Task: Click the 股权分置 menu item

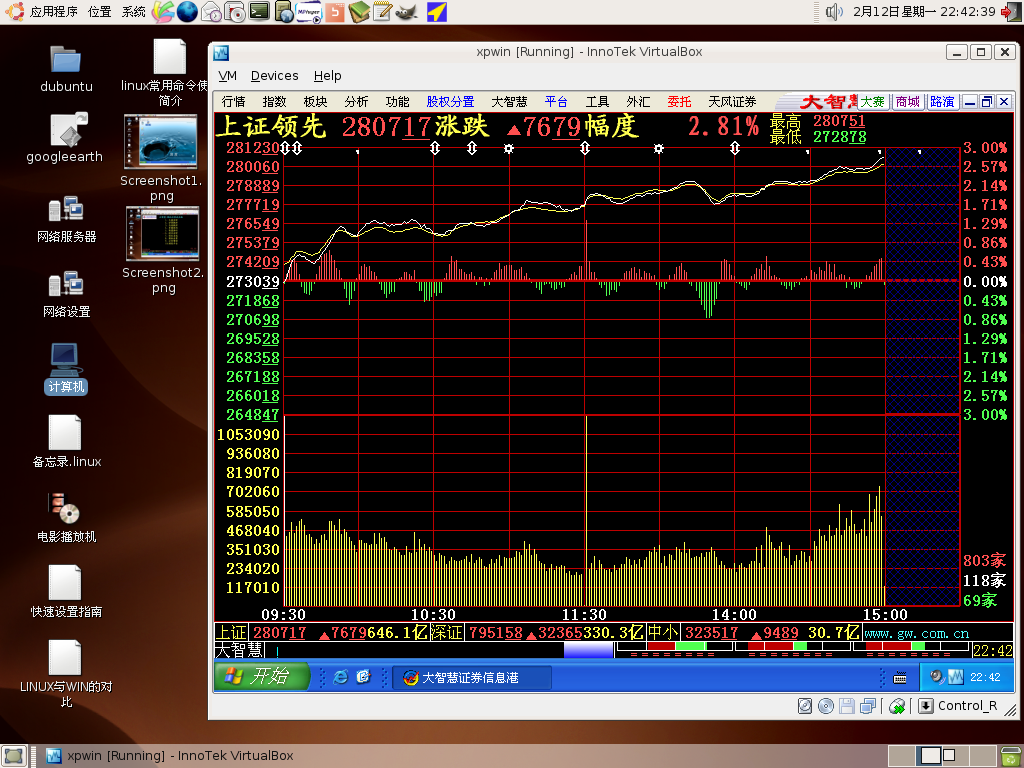Action: coord(451,101)
